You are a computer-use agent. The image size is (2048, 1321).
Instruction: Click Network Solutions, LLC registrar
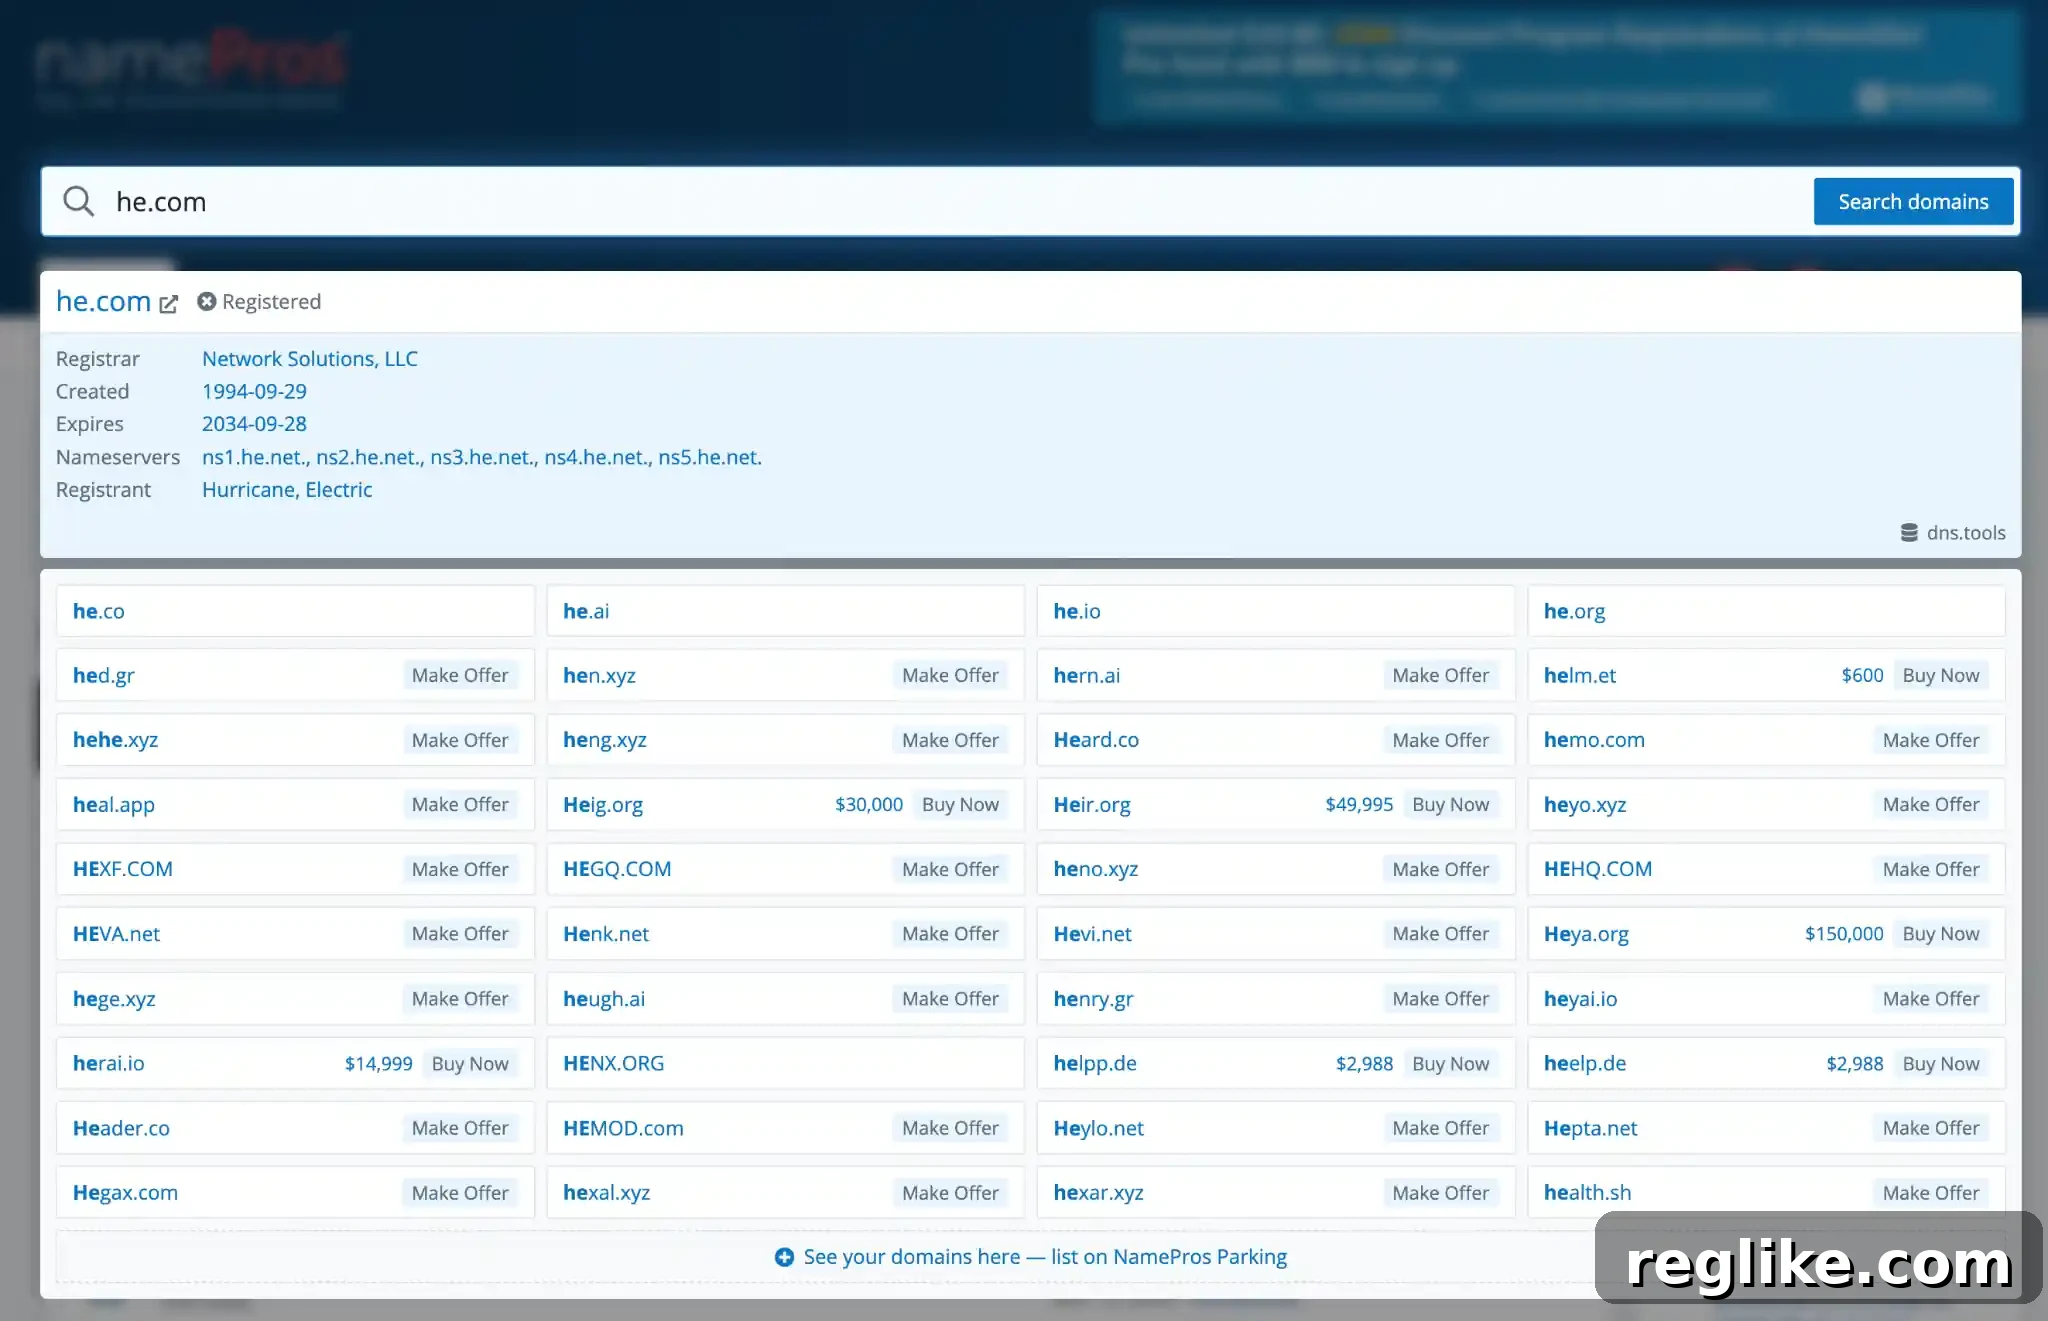pos(310,358)
